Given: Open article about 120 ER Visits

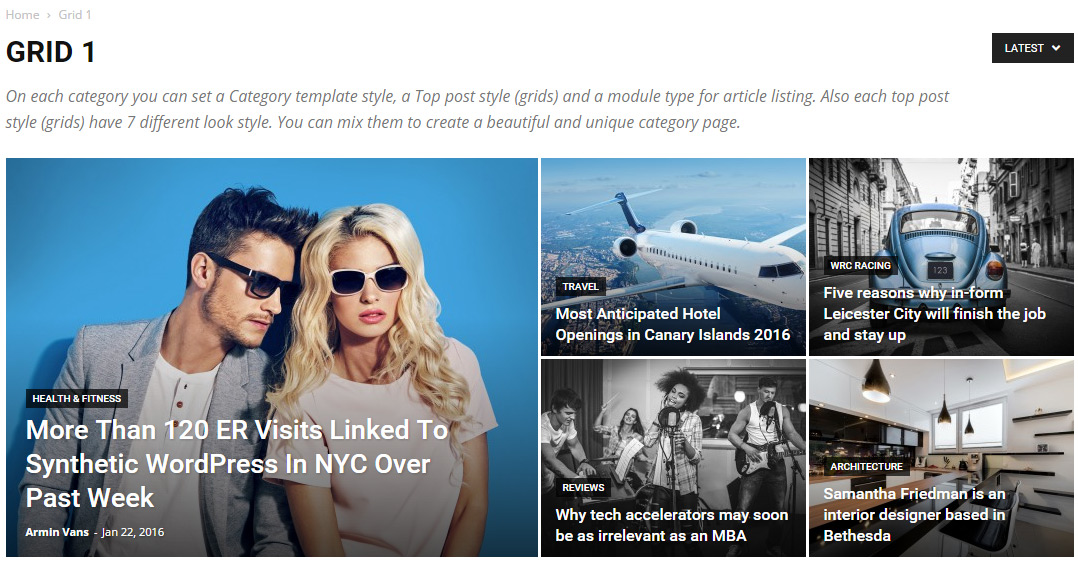Looking at the screenshot, I should click(x=237, y=464).
